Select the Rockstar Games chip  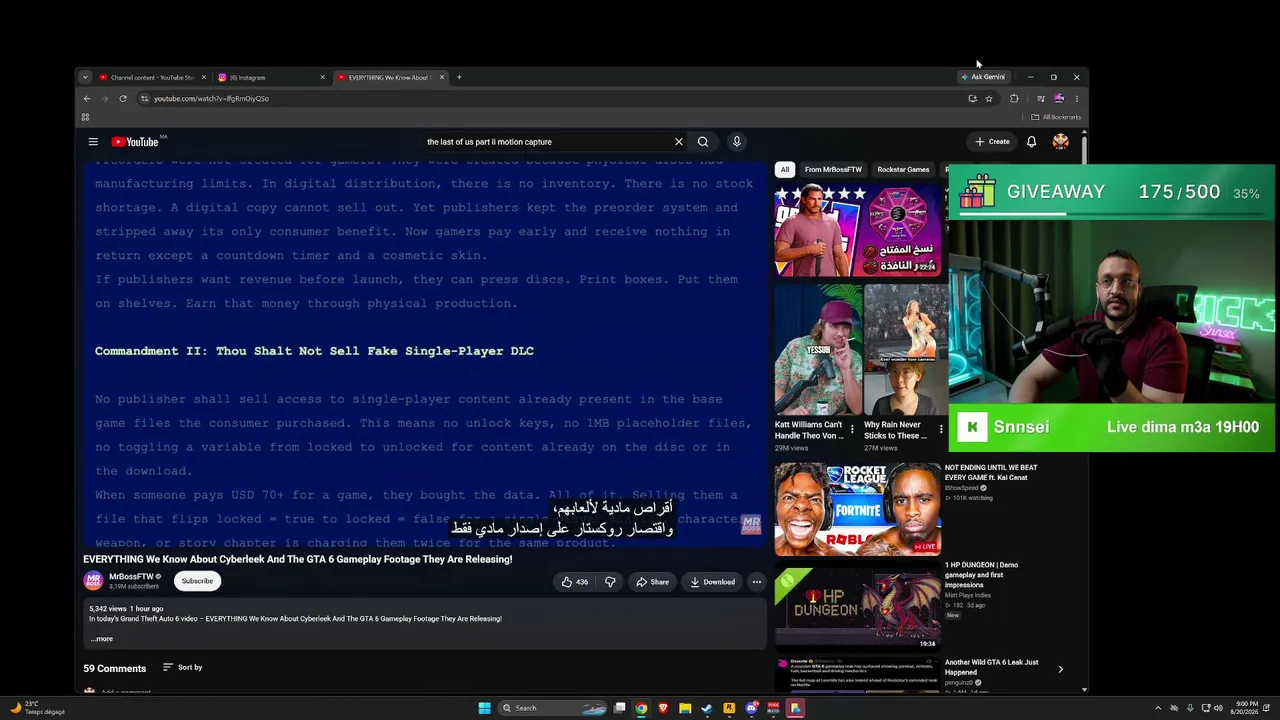pos(903,169)
